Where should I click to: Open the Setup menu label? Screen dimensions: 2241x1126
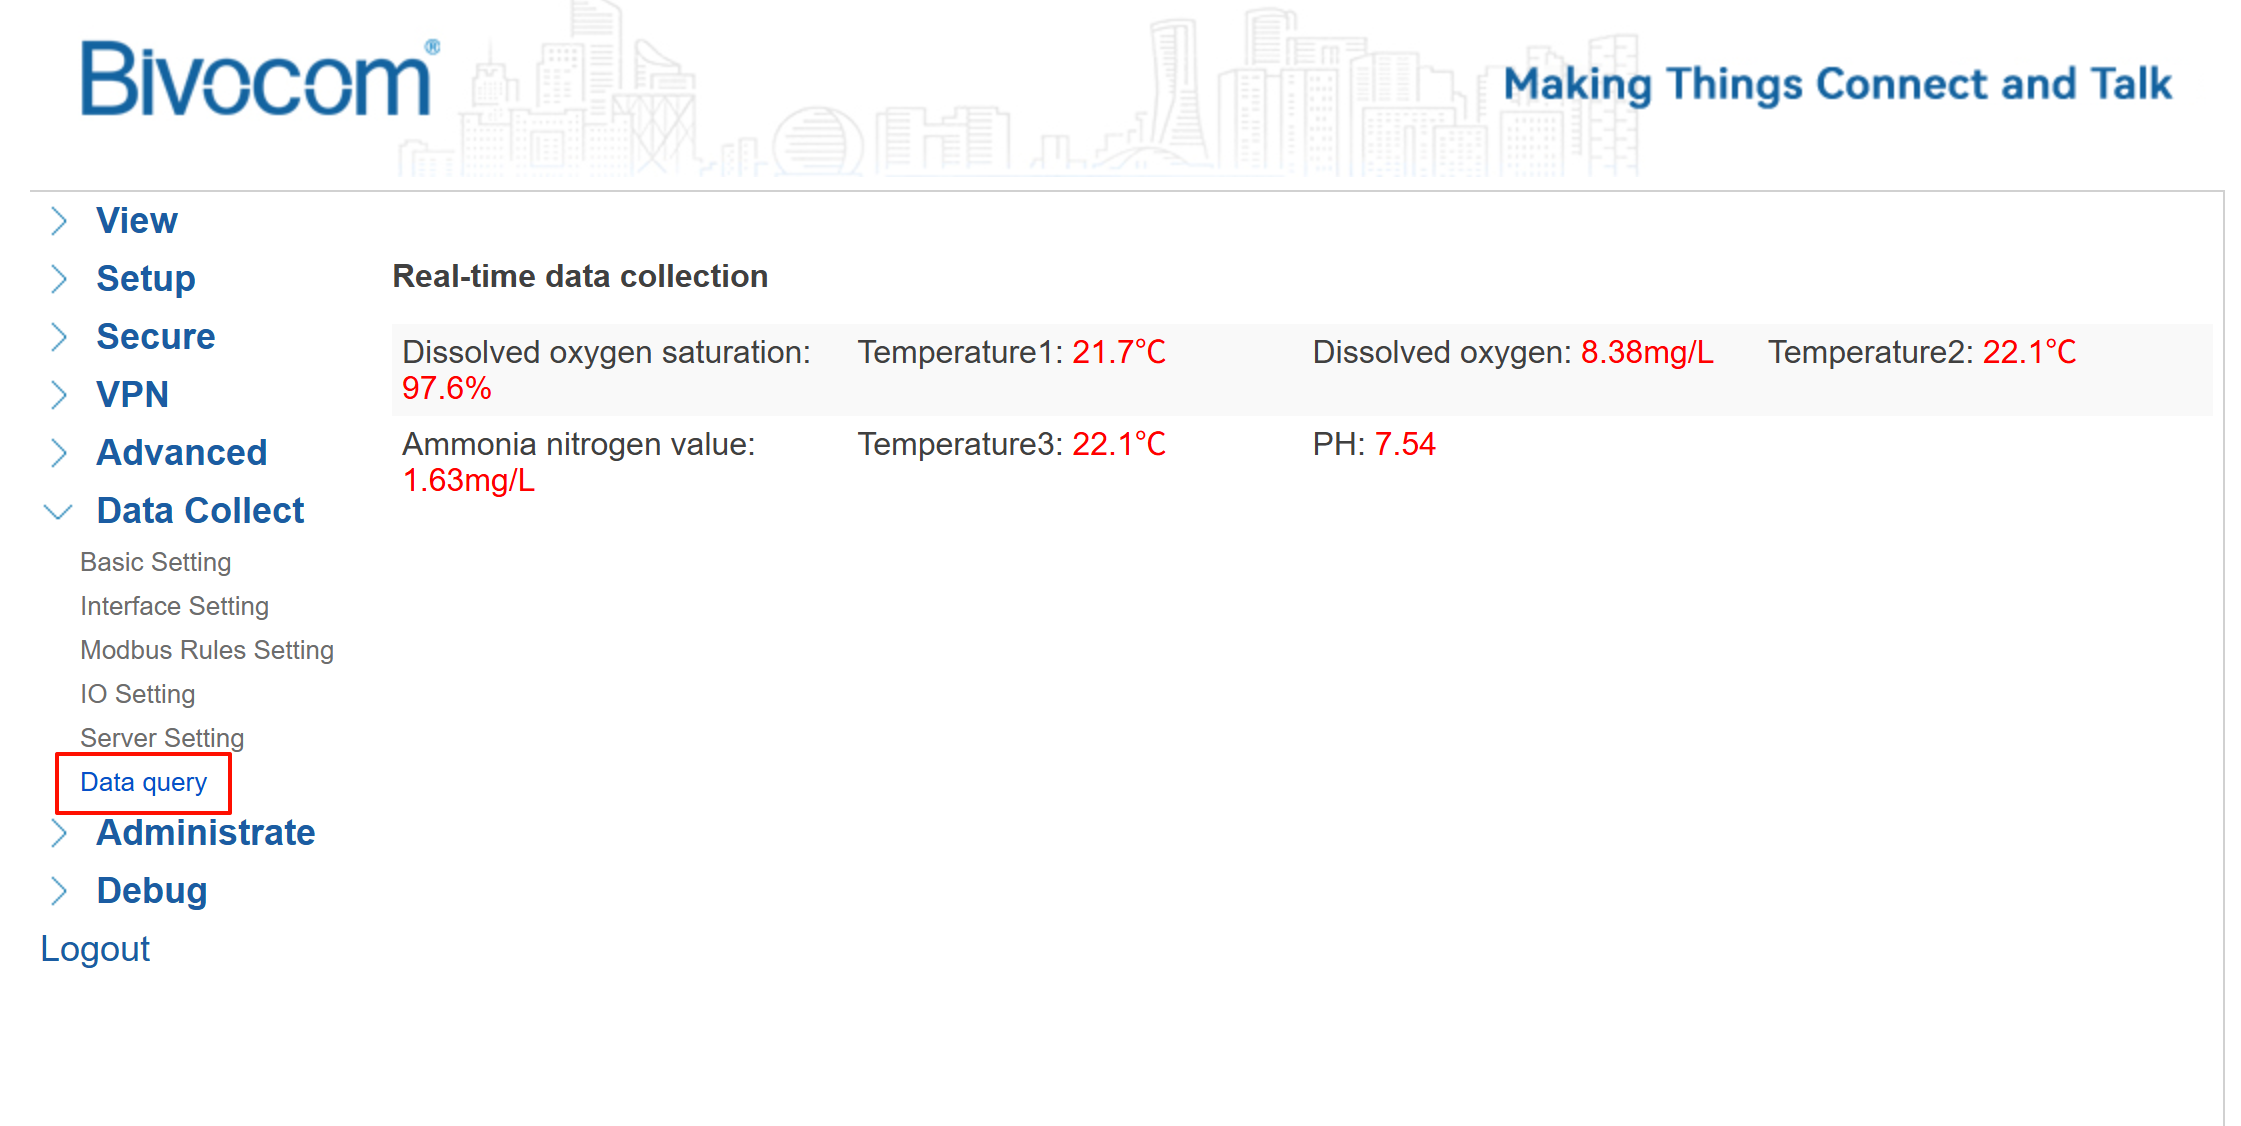click(x=146, y=279)
